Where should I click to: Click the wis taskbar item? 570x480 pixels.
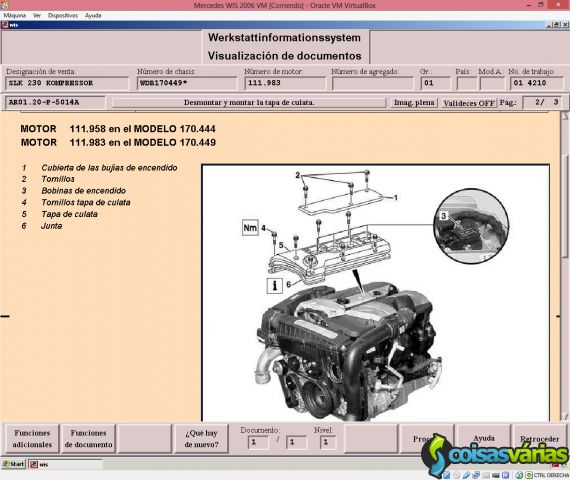point(65,464)
